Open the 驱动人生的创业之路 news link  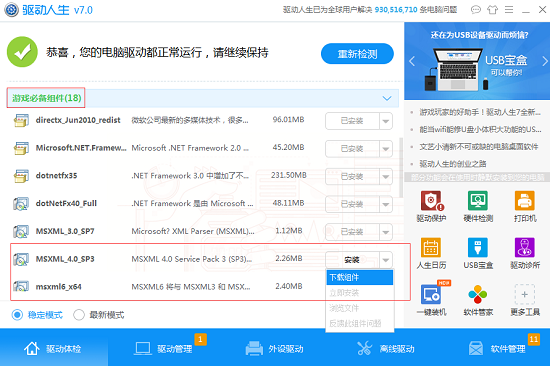click(452, 164)
